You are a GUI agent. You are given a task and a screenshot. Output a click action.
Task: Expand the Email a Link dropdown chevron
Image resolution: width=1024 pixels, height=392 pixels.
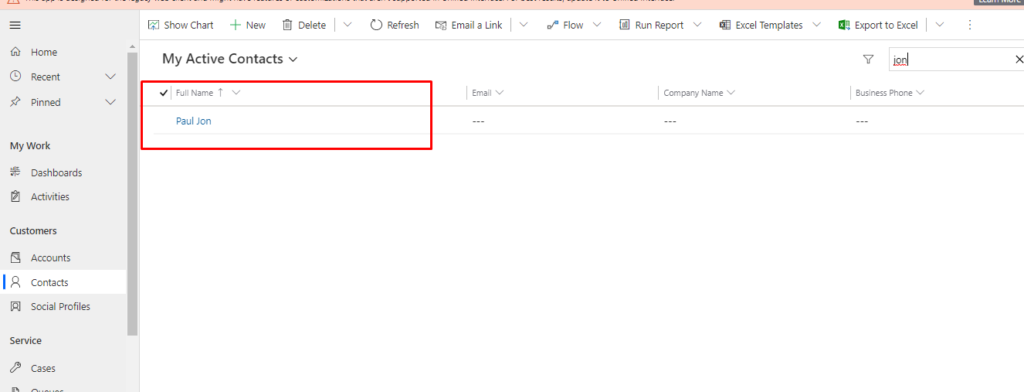[523, 25]
